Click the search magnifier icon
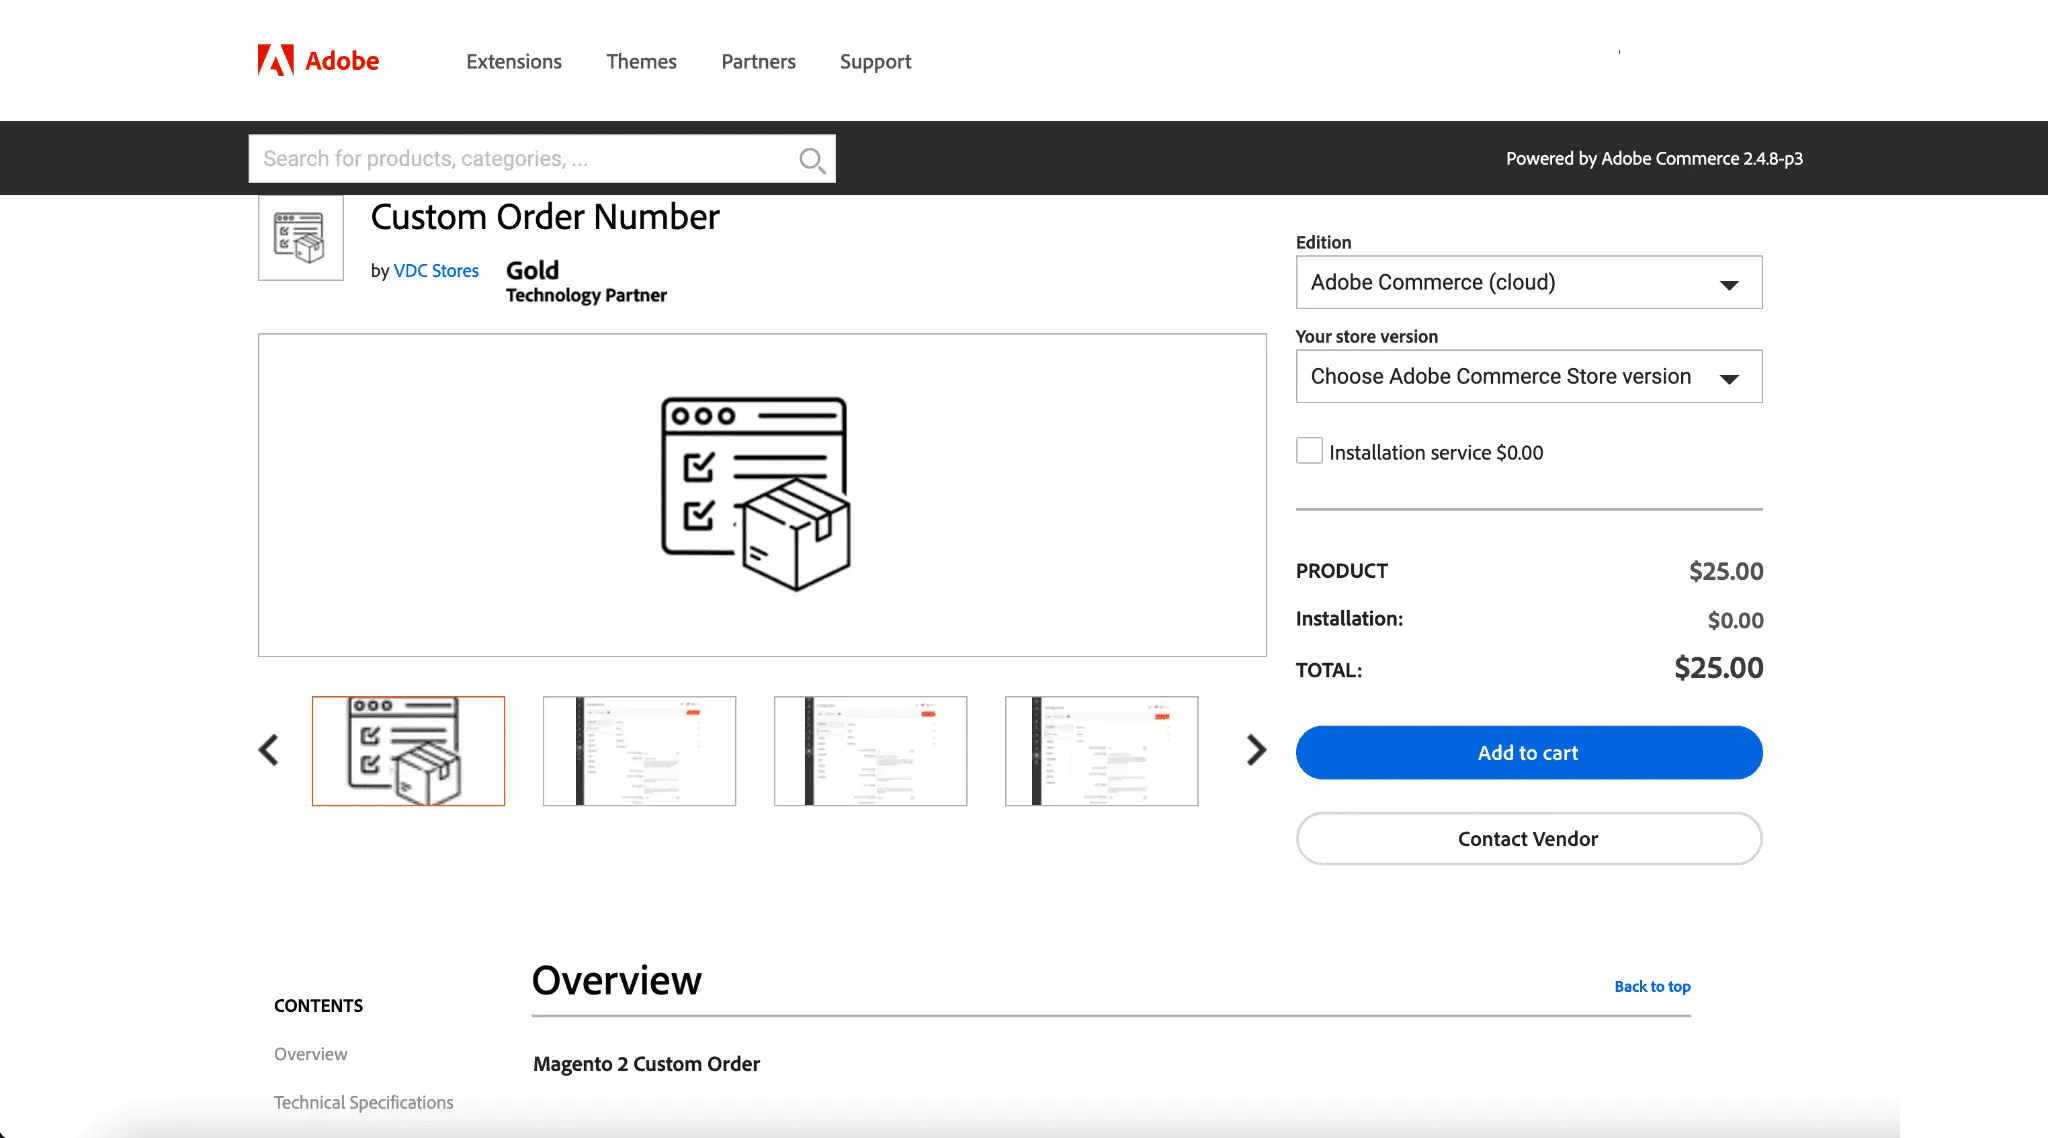This screenshot has width=2048, height=1138. coord(811,160)
